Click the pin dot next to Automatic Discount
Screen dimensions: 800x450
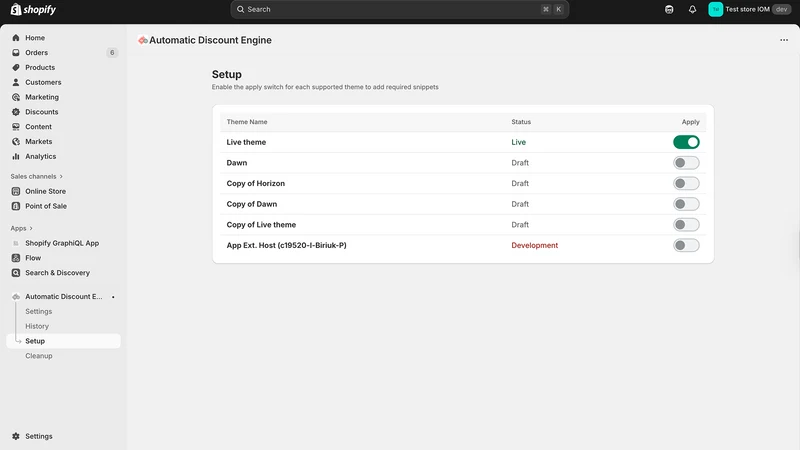pos(113,297)
